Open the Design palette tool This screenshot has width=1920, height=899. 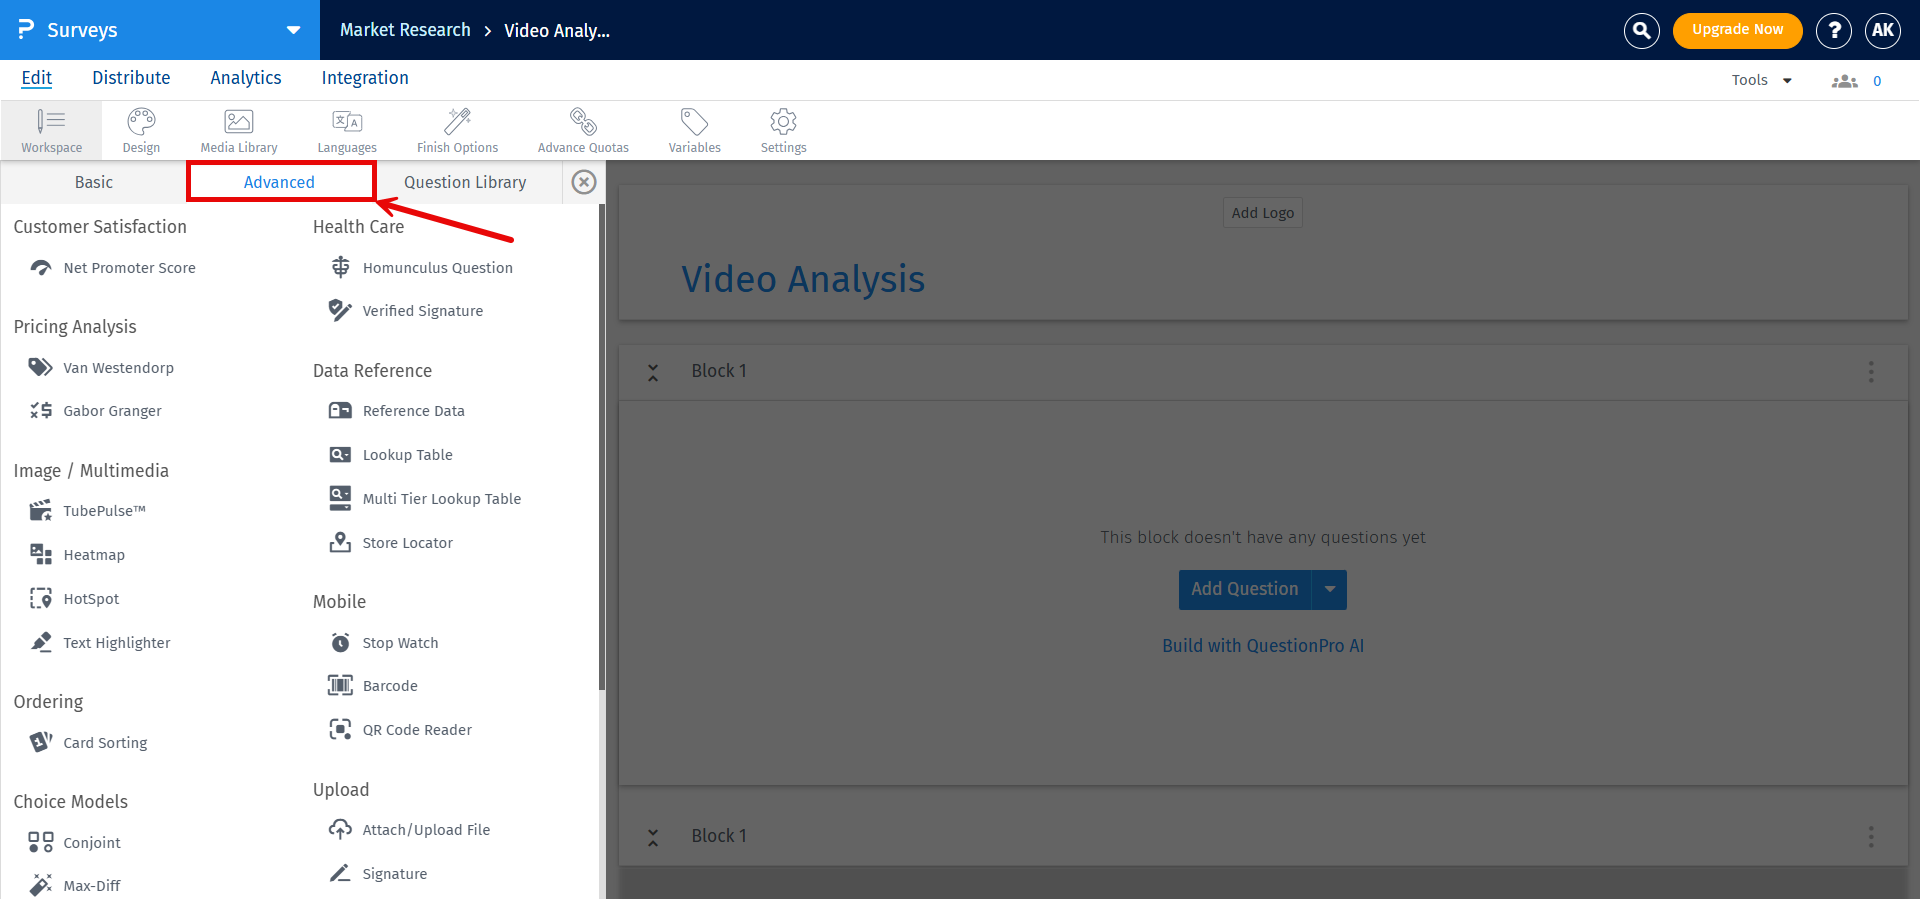(x=141, y=130)
